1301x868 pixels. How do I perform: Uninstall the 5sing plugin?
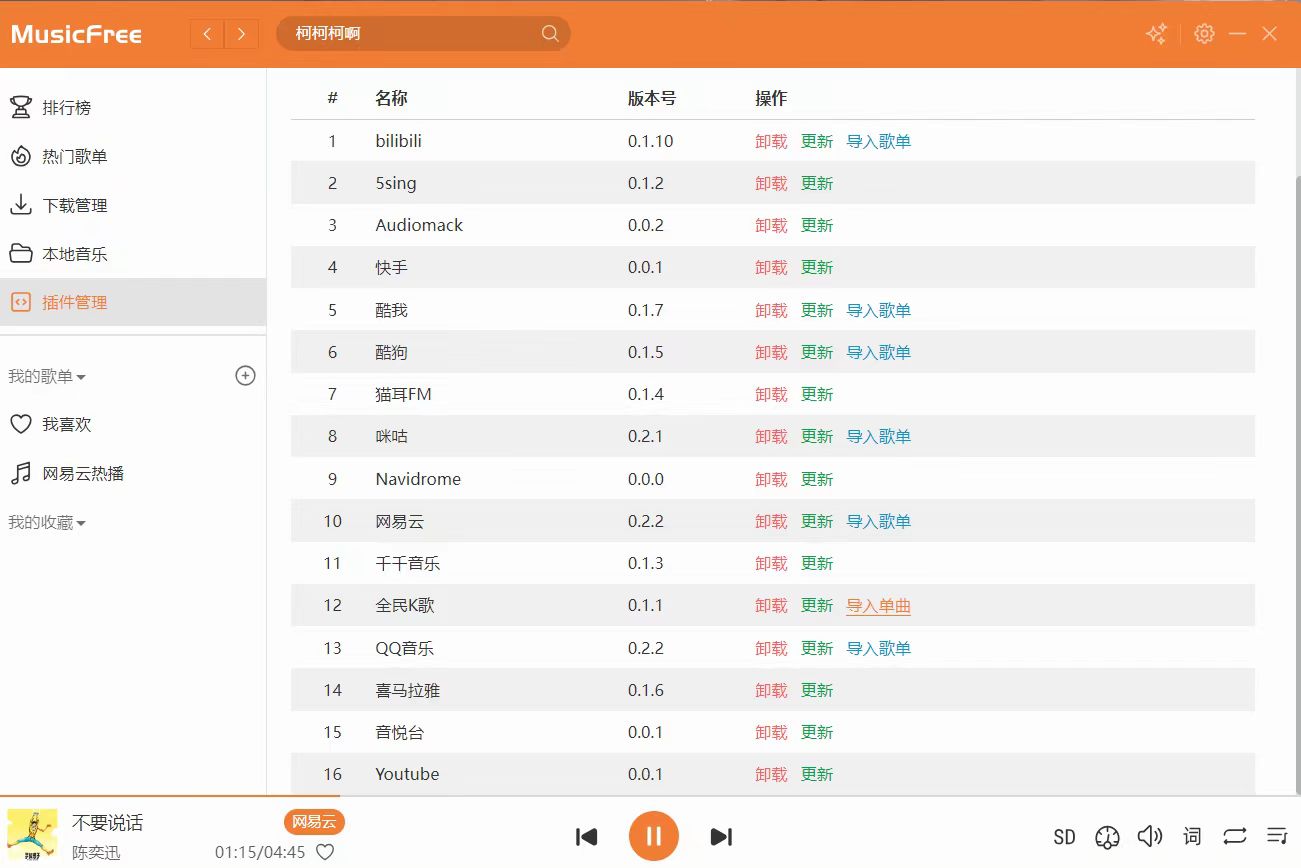coord(771,183)
